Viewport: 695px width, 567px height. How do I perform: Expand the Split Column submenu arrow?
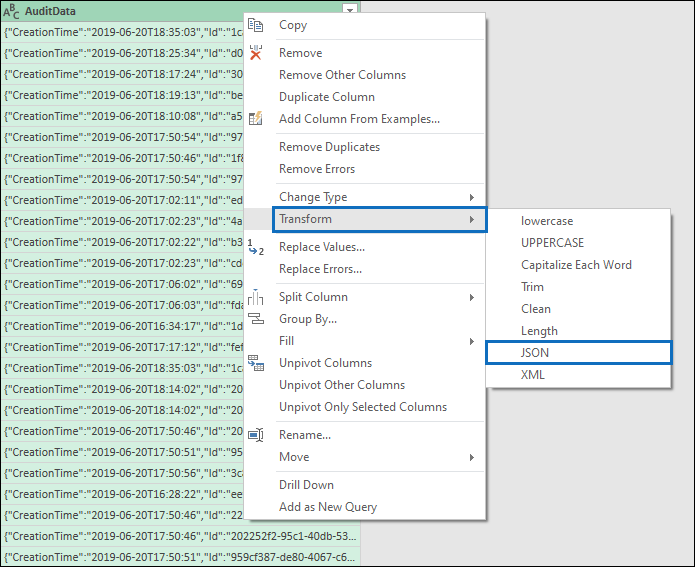click(x=472, y=297)
